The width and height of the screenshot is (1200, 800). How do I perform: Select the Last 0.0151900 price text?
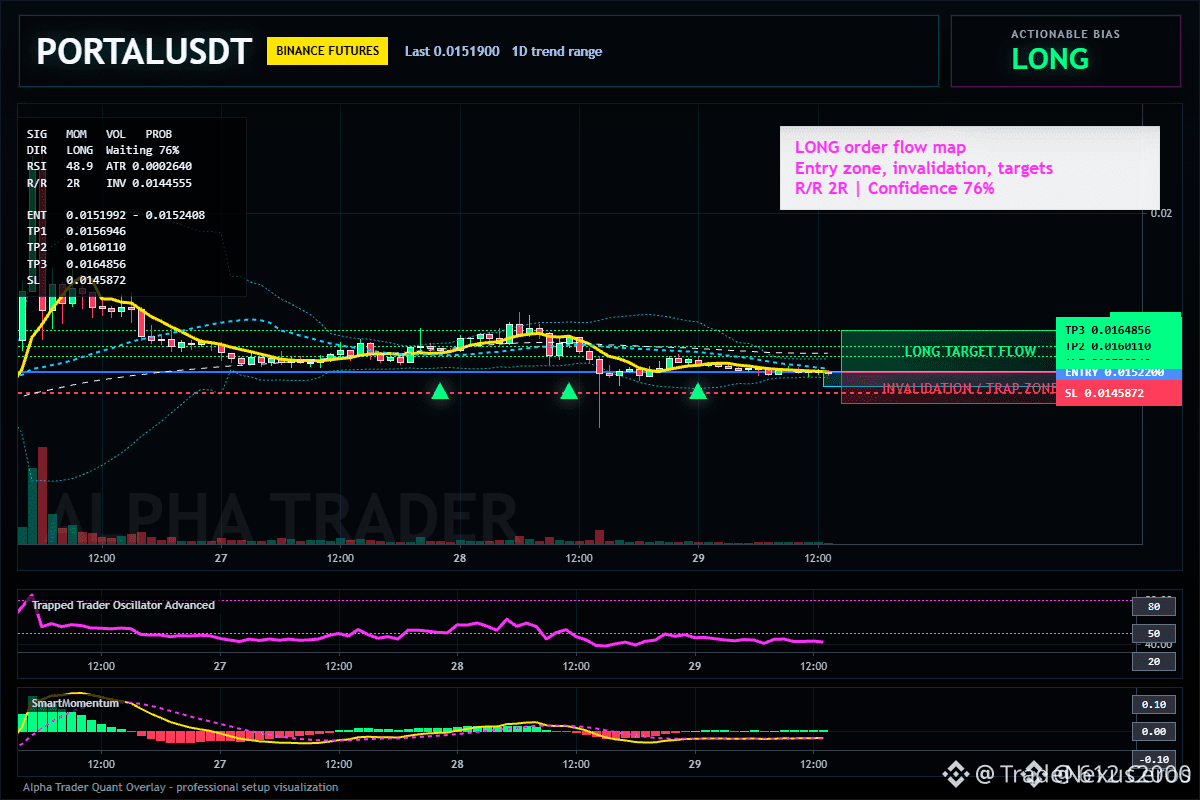[452, 51]
